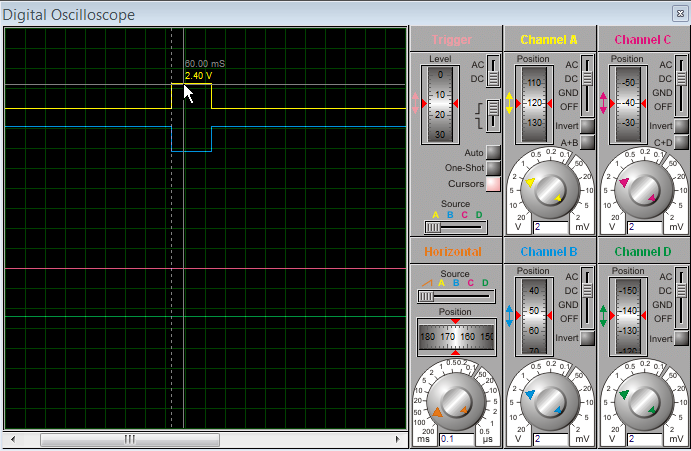Click Channel C coupling mode switch
This screenshot has width=691, height=451.
[681, 85]
